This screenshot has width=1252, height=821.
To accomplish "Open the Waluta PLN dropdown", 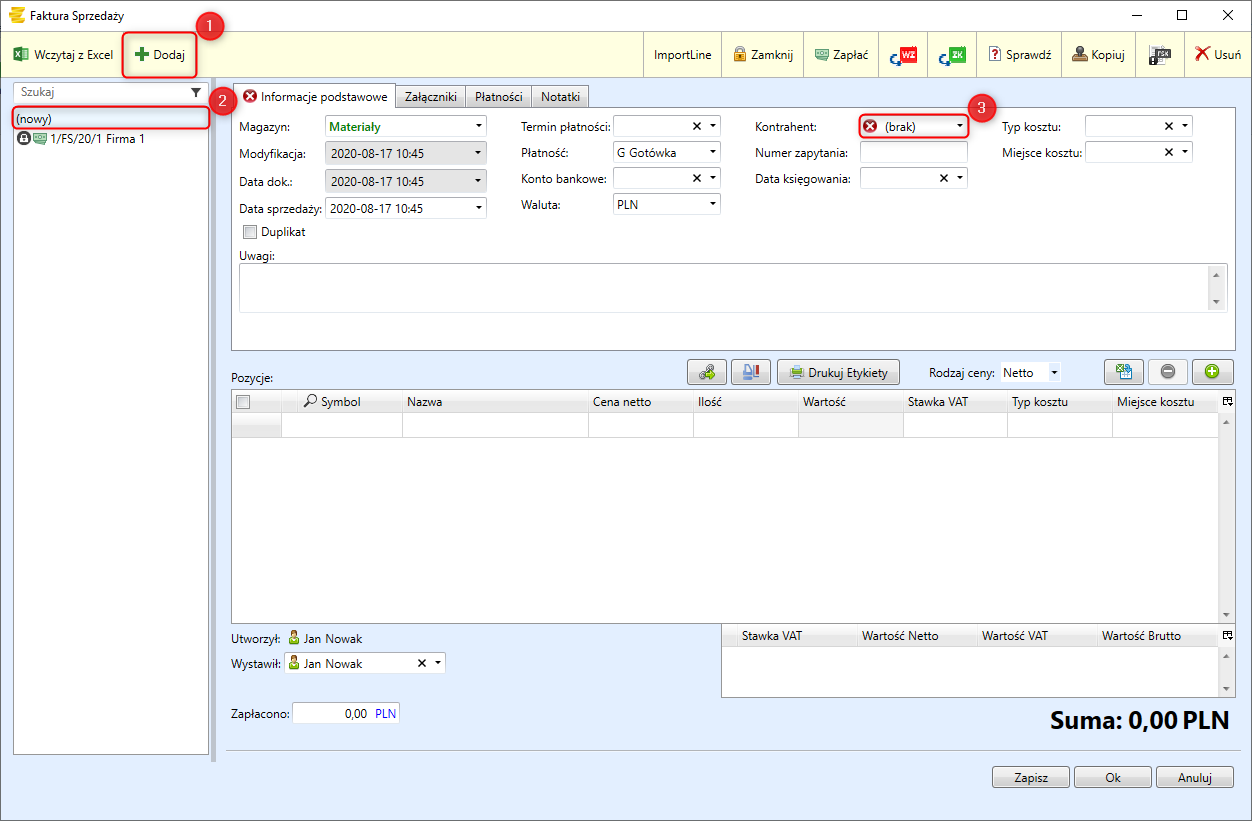I will pyautogui.click(x=712, y=204).
